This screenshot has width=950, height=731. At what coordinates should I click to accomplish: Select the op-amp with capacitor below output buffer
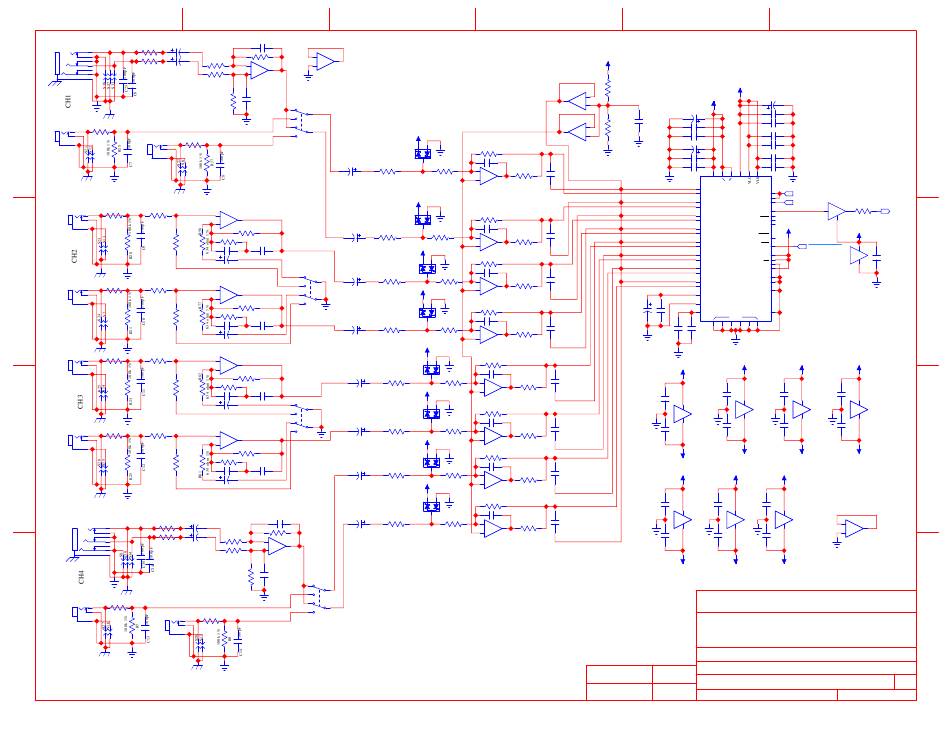coord(859,256)
